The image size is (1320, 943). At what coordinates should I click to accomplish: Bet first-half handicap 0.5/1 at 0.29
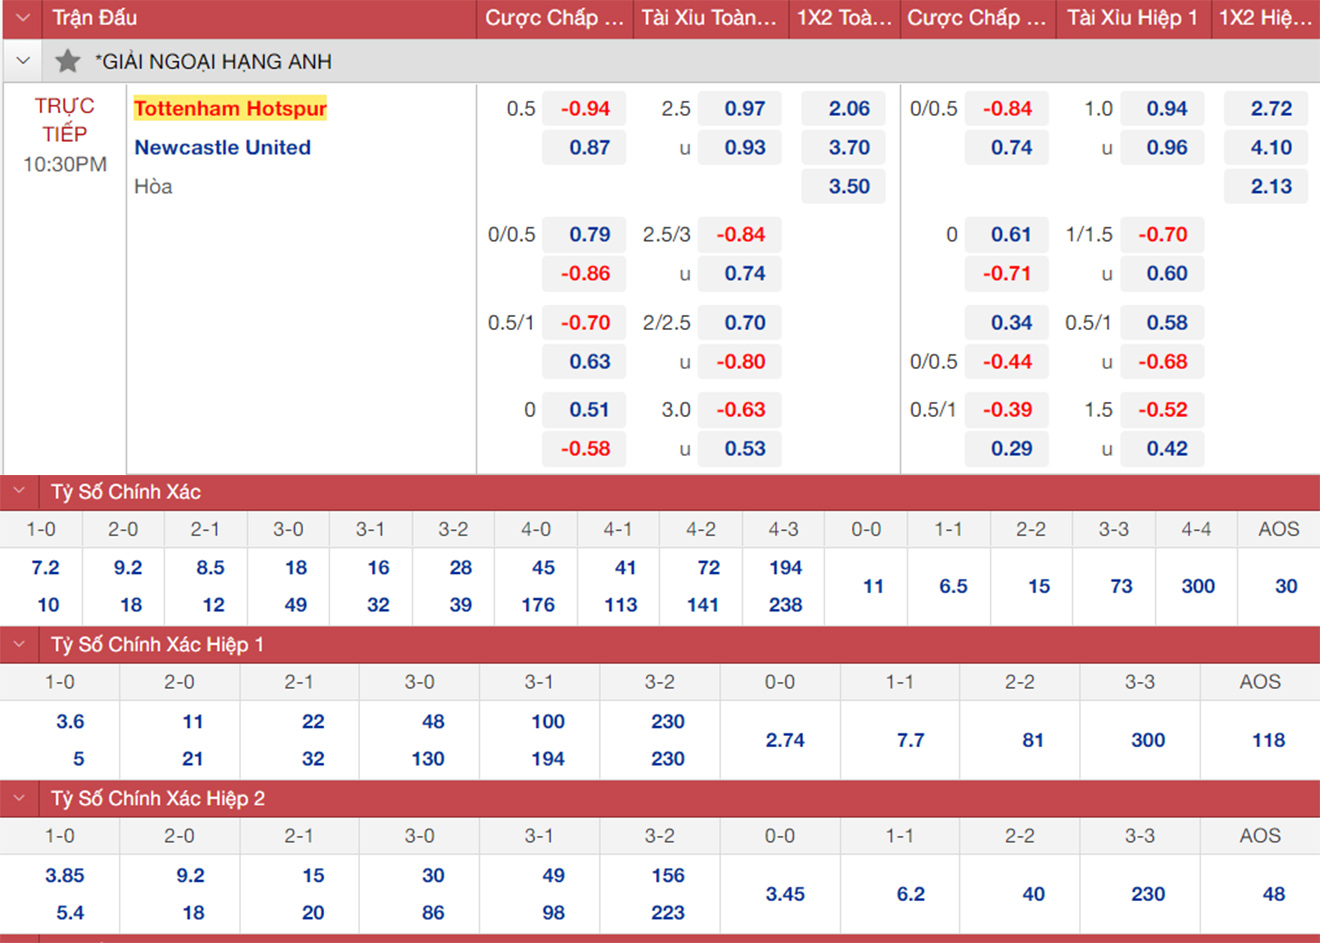tap(1006, 449)
